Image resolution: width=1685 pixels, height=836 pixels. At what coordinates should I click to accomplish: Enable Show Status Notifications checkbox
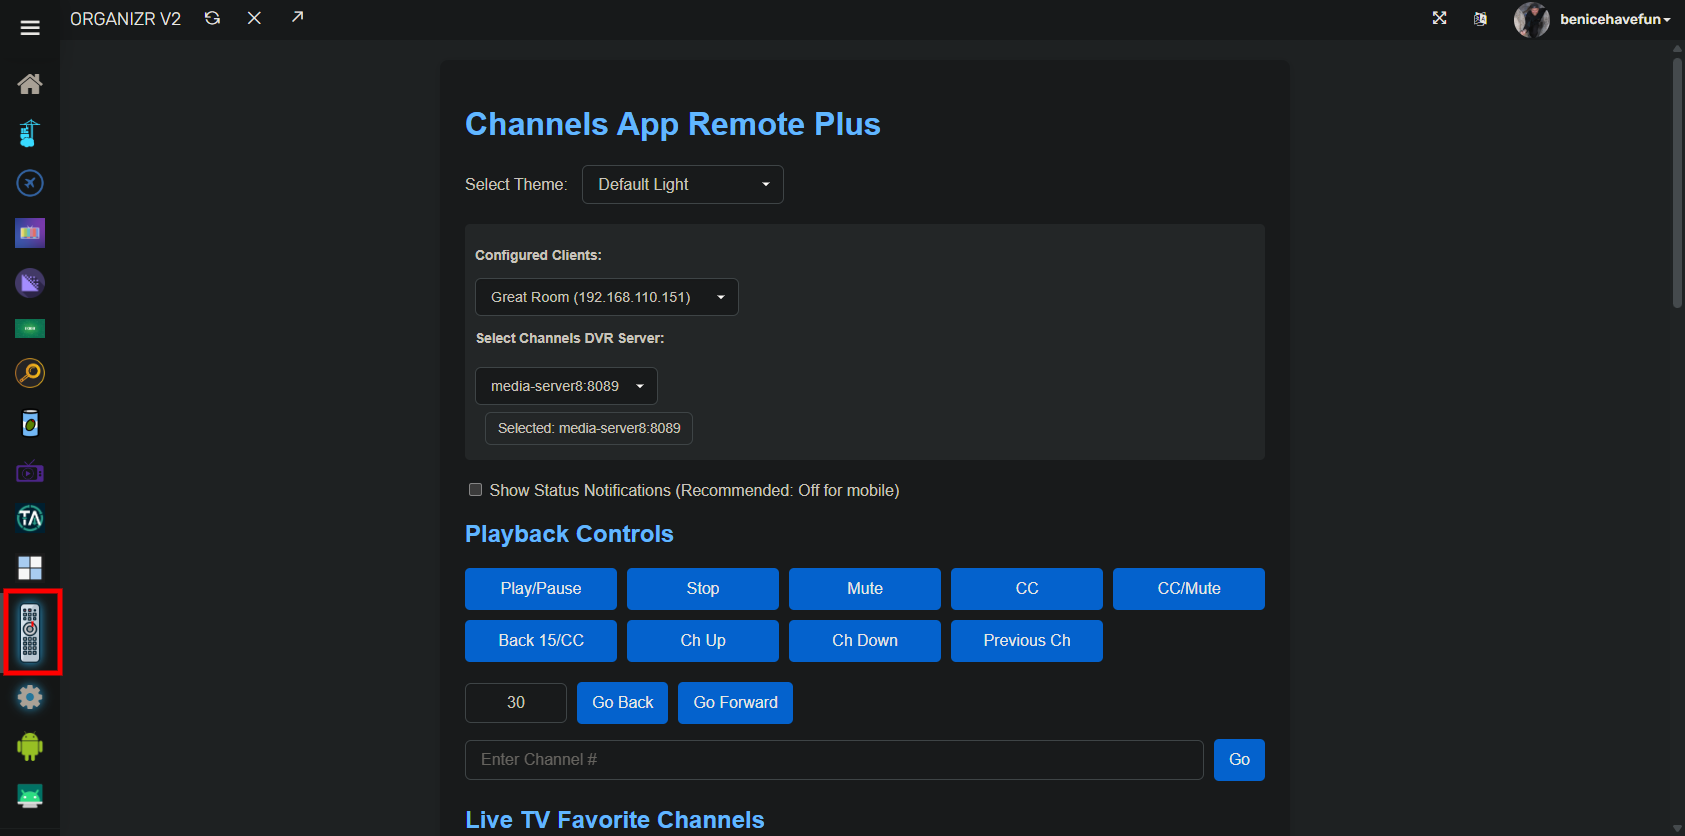(476, 490)
